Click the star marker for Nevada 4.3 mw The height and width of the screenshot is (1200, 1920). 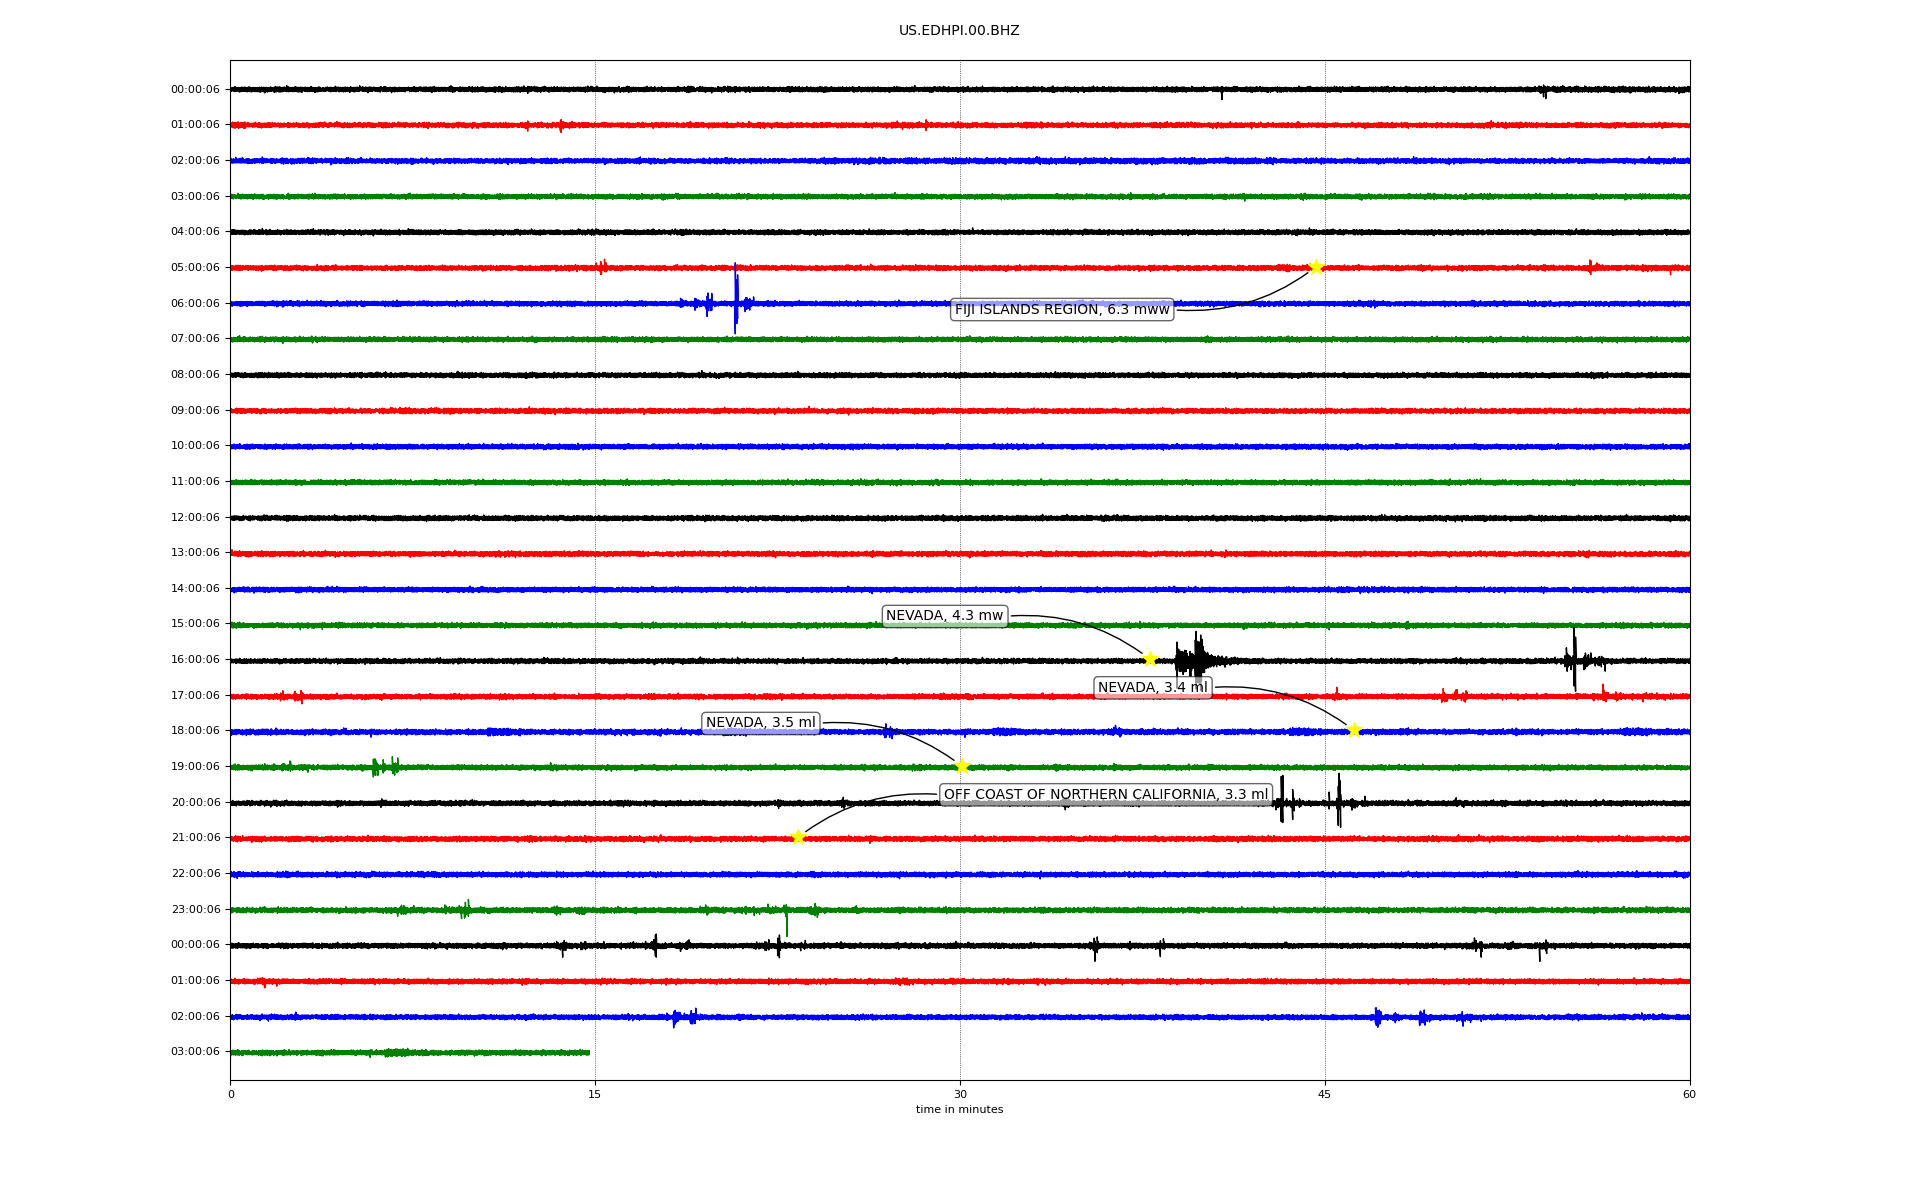1150,659
